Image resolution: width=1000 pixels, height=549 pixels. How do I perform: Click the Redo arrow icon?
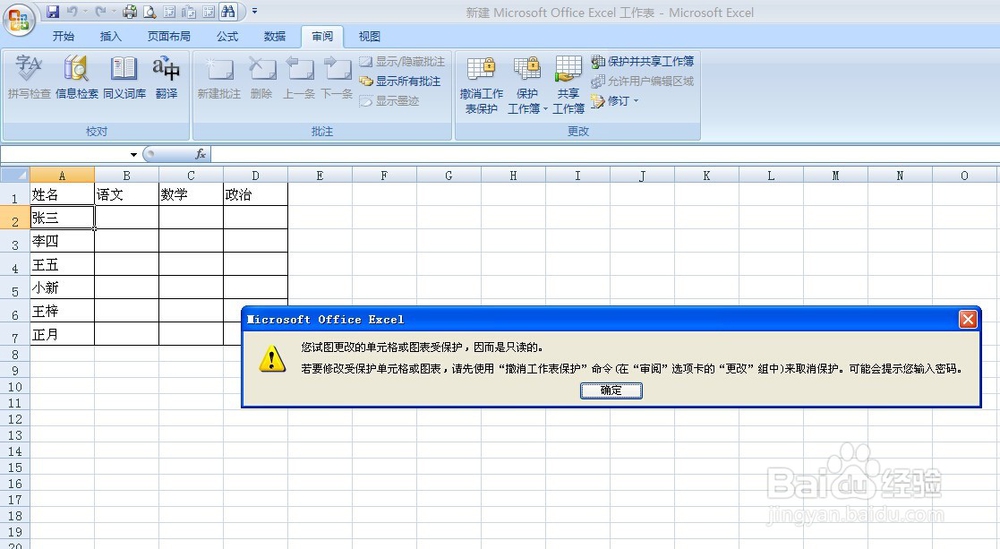(101, 11)
